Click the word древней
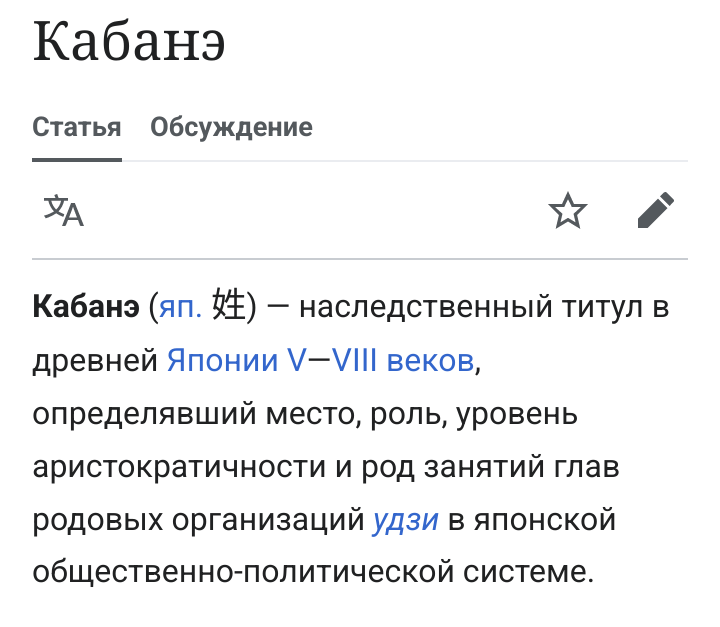This screenshot has width=720, height=627. (x=95, y=361)
